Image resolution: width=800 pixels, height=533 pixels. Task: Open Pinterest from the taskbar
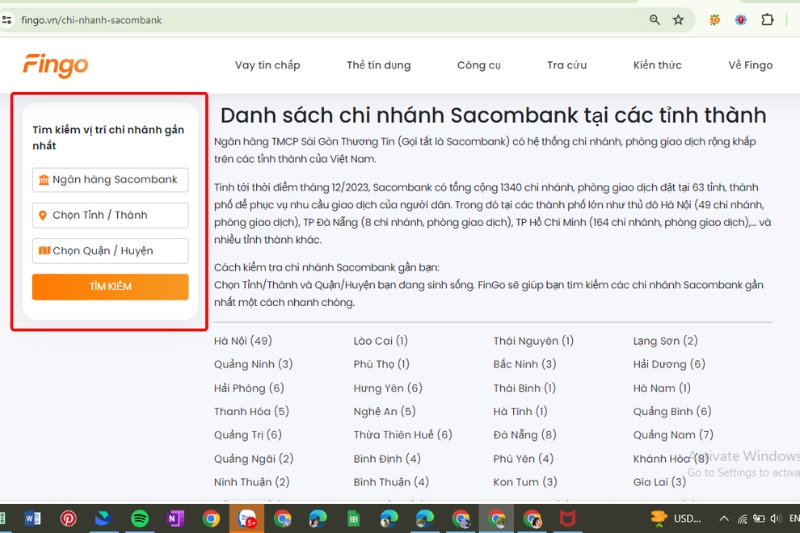68,519
